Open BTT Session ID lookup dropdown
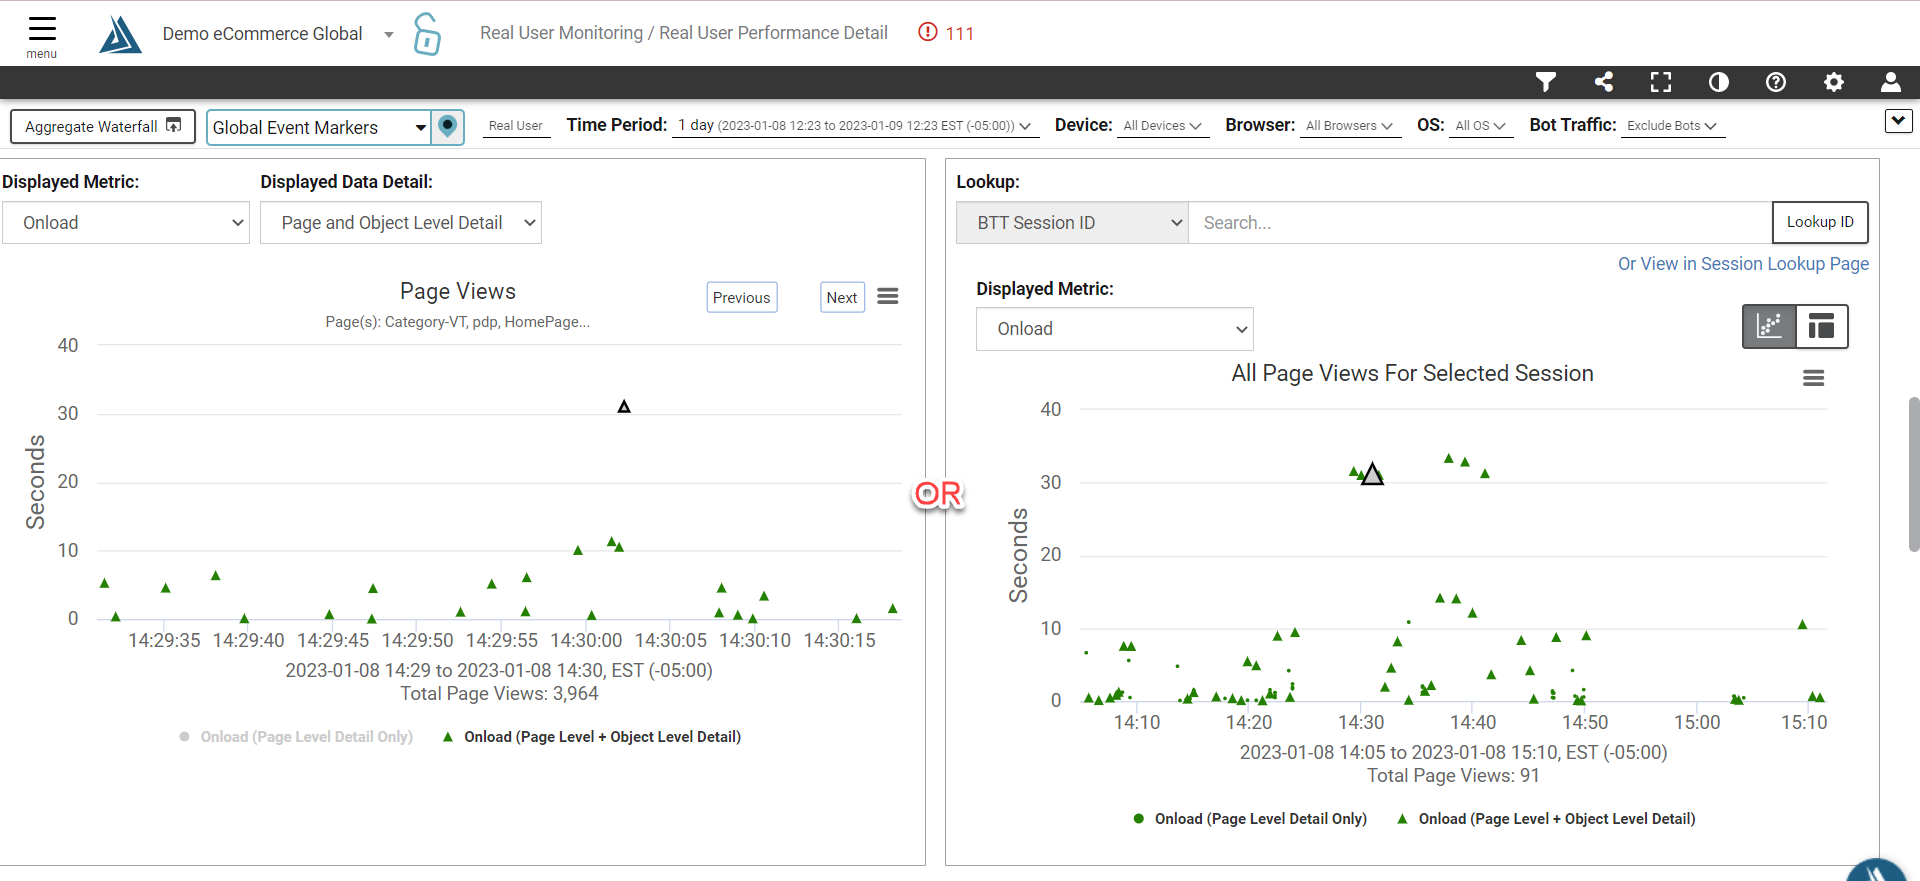Screen dimensions: 1920x881 (1072, 223)
